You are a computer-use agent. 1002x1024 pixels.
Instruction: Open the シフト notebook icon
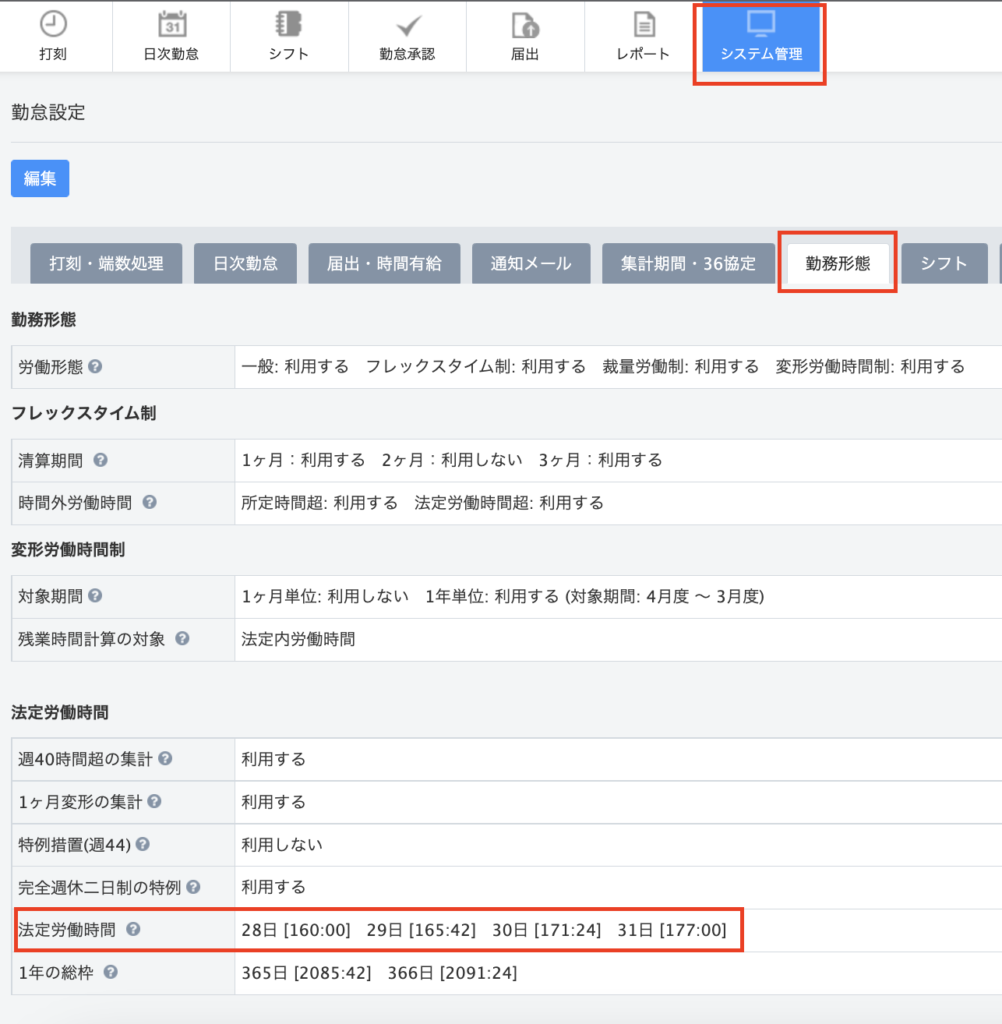point(288,36)
